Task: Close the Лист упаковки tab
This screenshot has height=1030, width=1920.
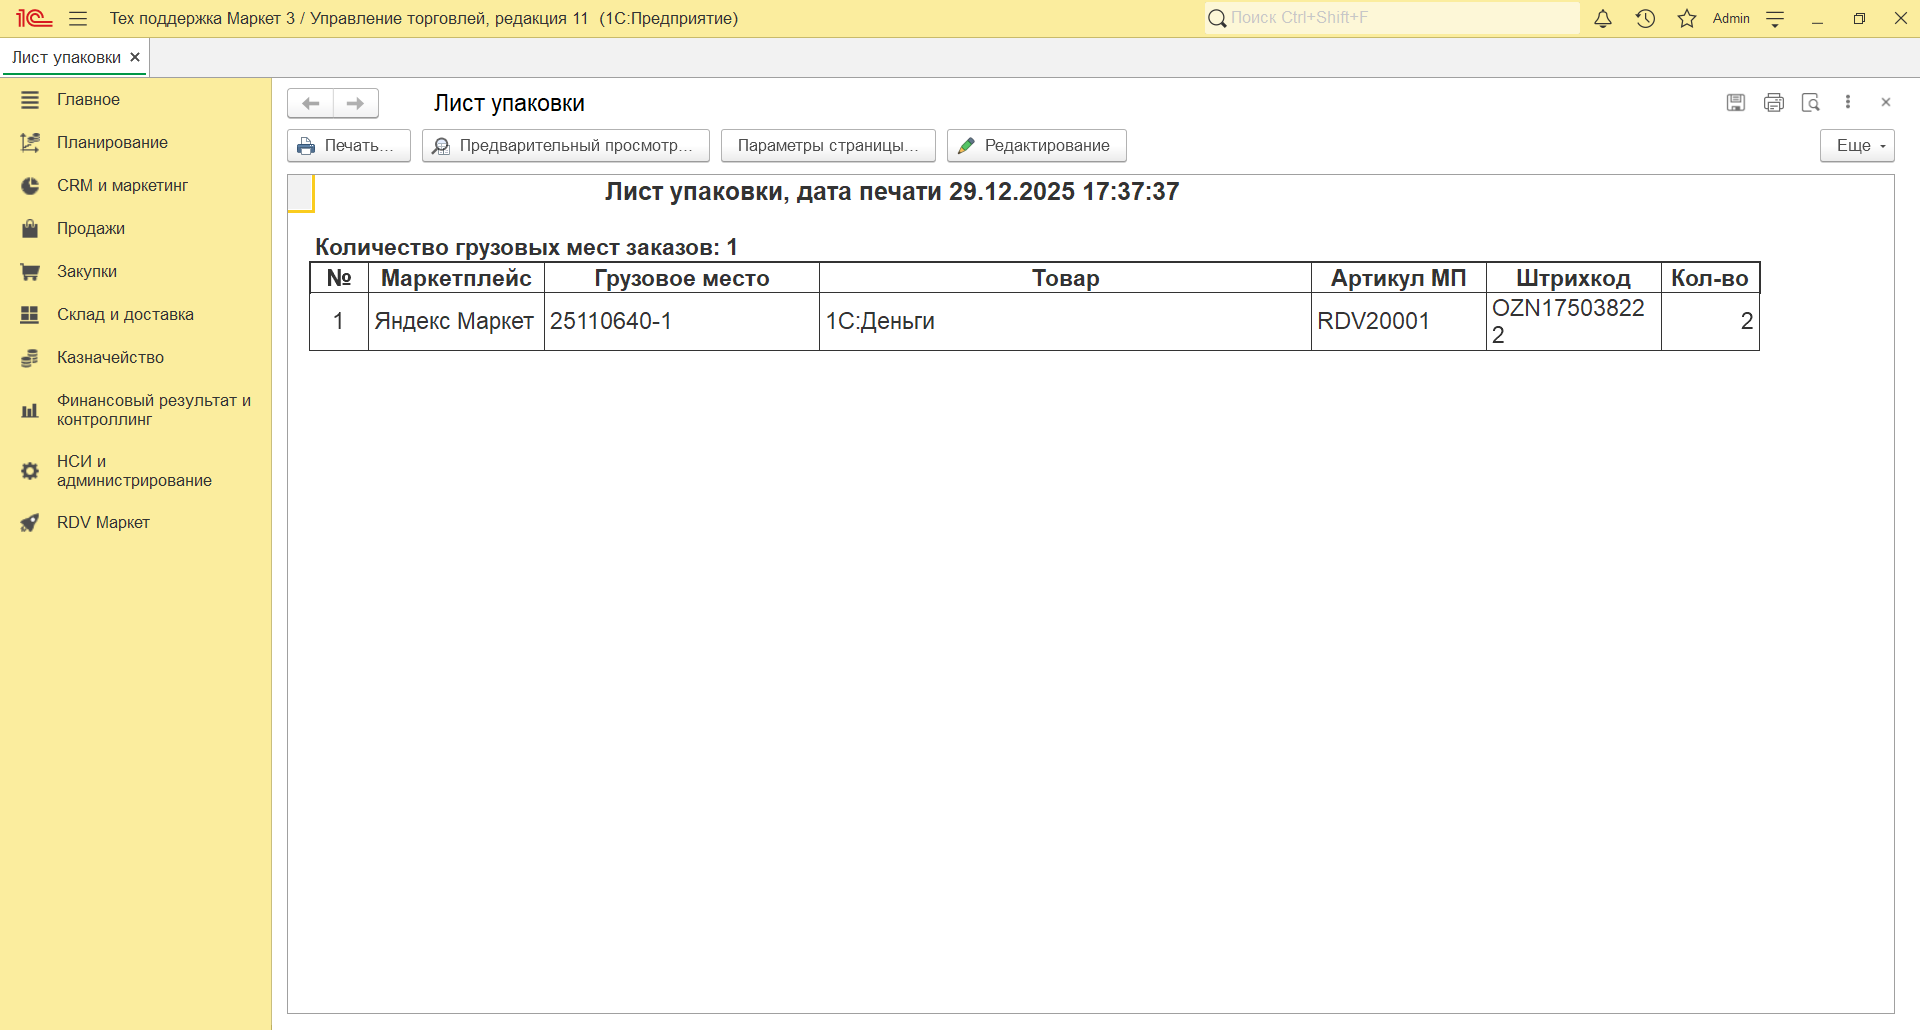Action: coord(135,57)
